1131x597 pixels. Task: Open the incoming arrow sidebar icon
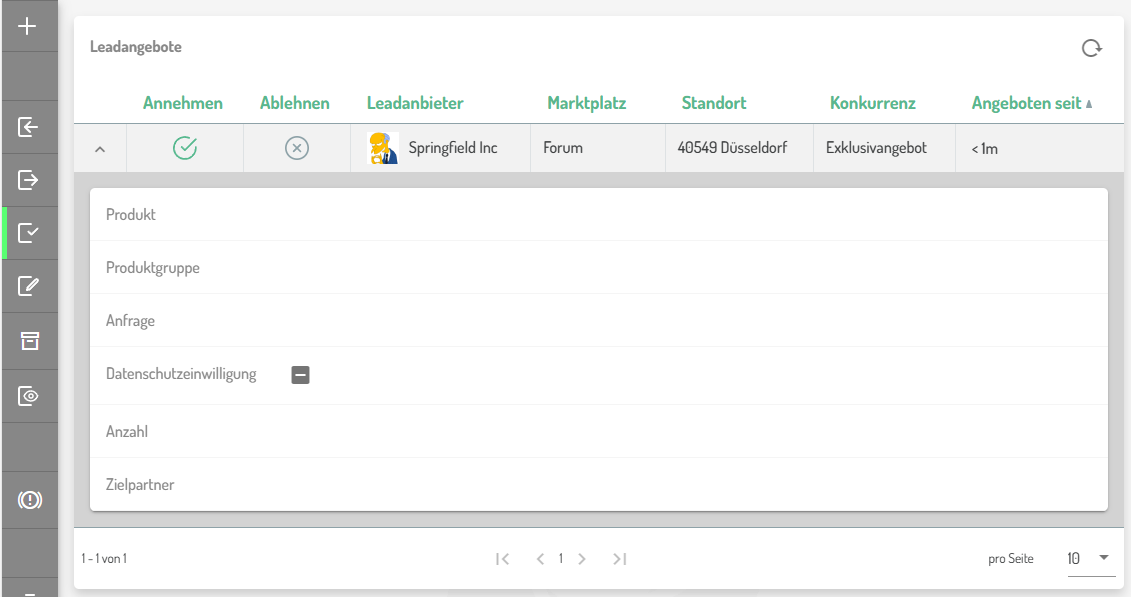28,127
